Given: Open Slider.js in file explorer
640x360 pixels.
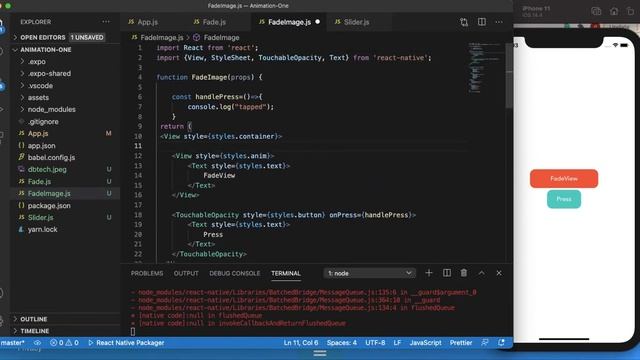Looking at the screenshot, I should (x=40, y=218).
